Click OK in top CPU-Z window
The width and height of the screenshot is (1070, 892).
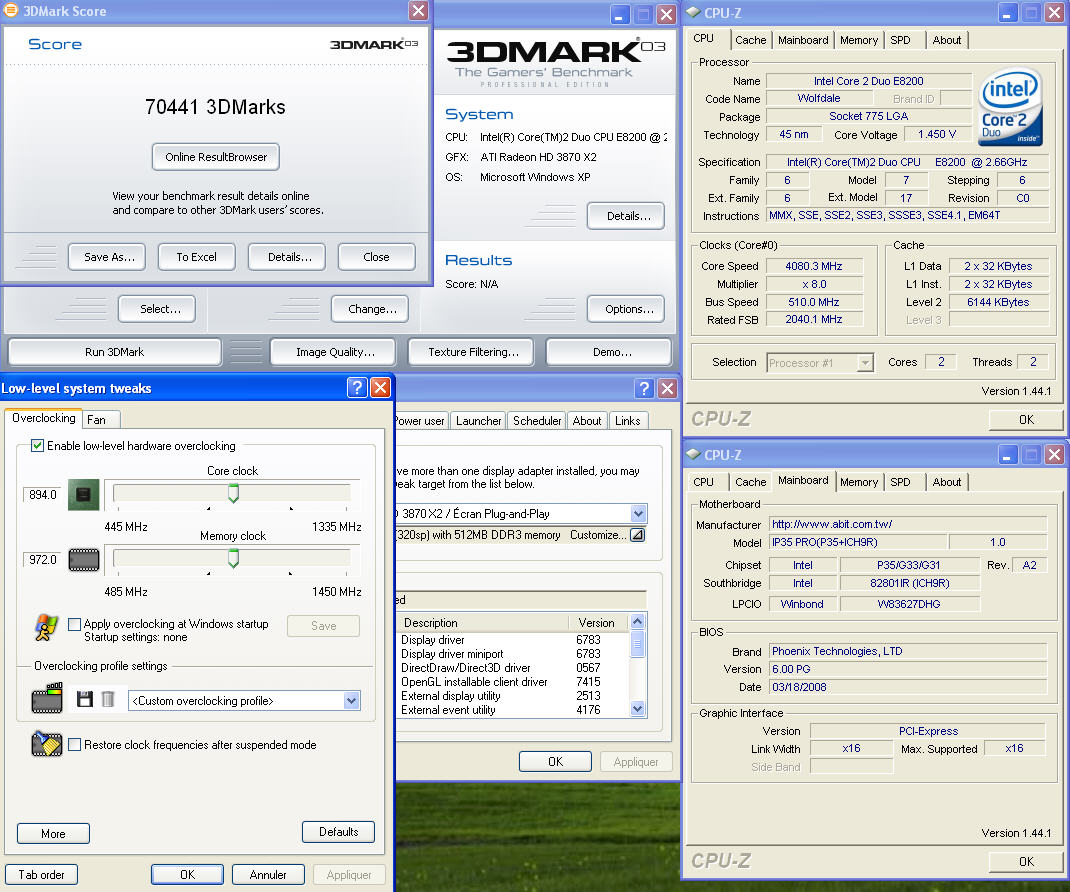tap(1026, 420)
